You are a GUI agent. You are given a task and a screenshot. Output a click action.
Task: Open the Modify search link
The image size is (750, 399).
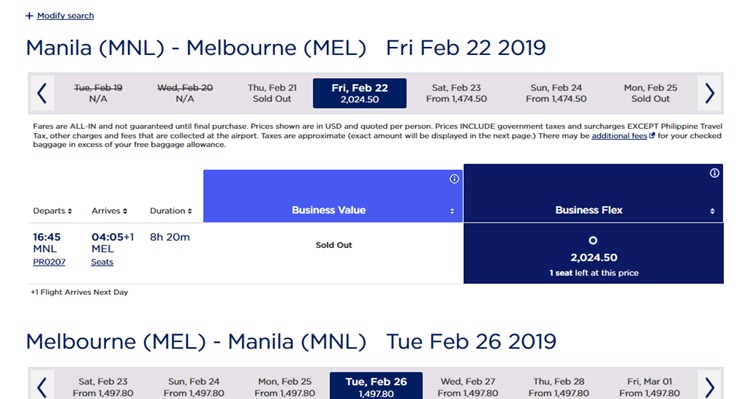click(66, 16)
